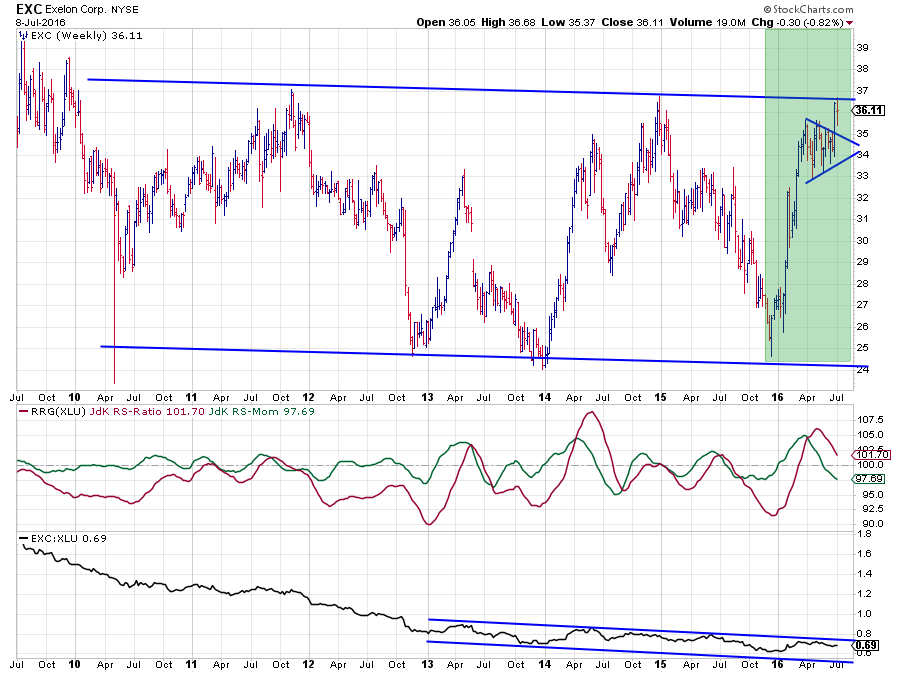Image resolution: width=900 pixels, height=673 pixels.
Task: Click the RRG(XLU) legend line marker
Action: click(22, 412)
